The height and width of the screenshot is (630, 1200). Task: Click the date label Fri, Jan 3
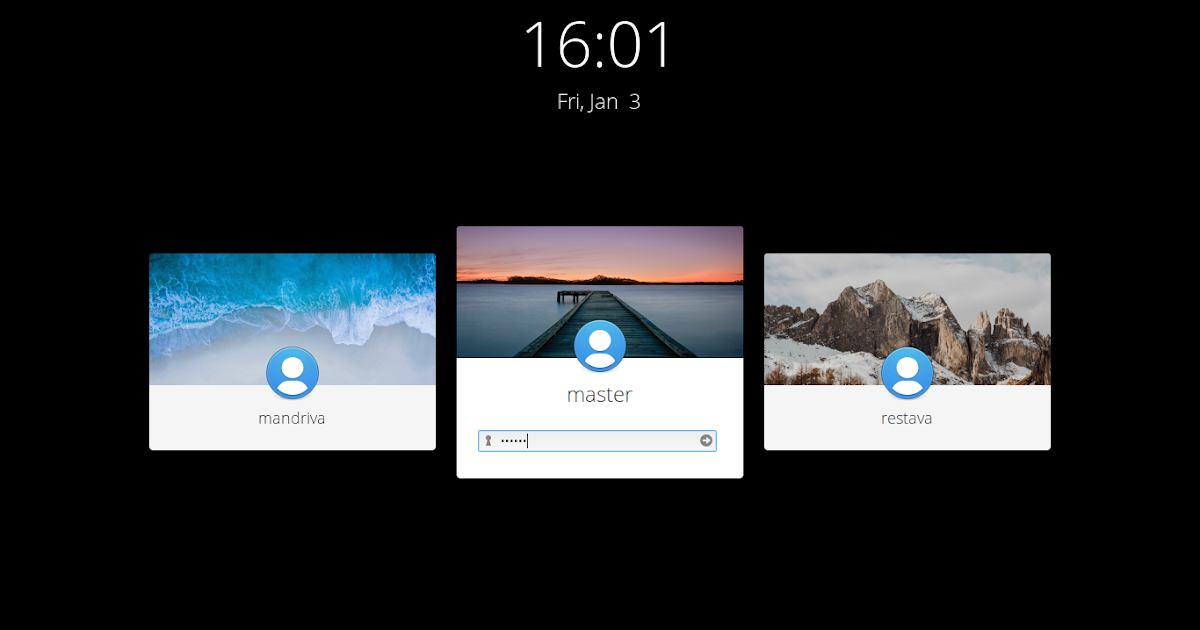(599, 101)
